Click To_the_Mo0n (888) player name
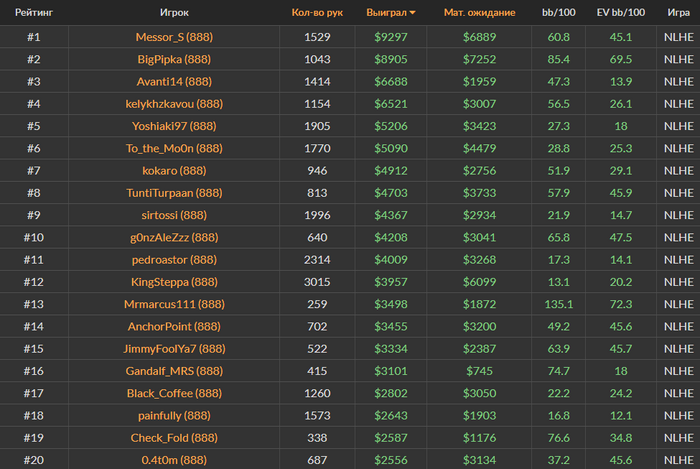 (174, 149)
